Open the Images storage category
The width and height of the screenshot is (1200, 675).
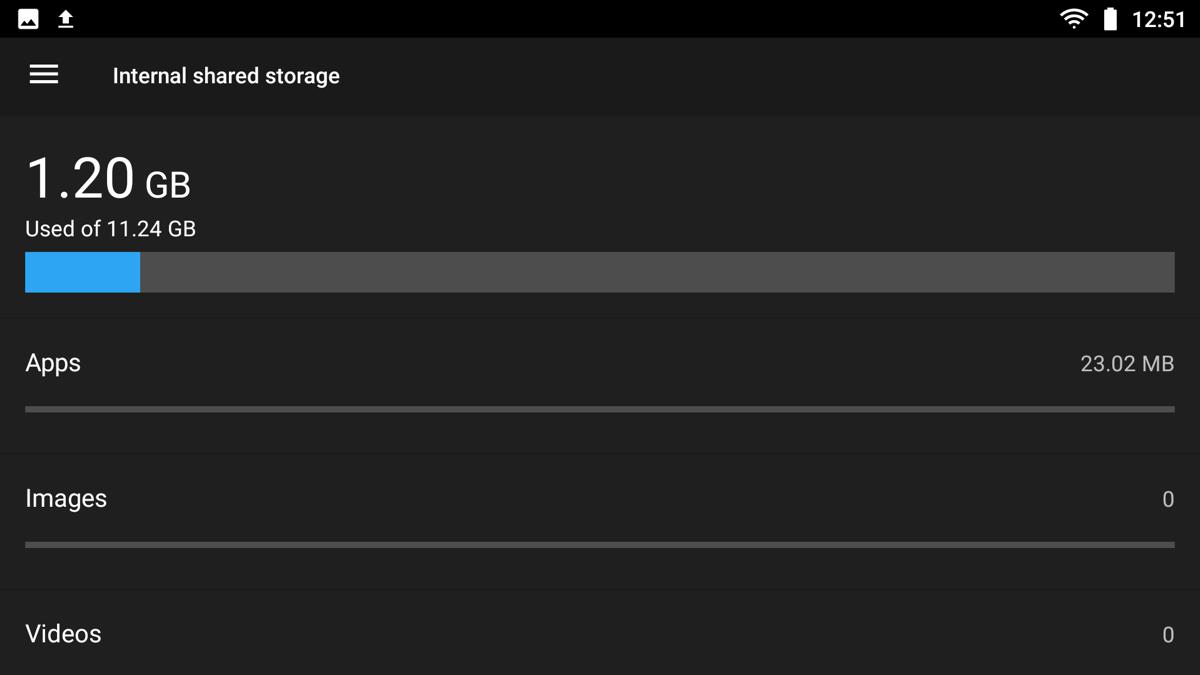600,521
